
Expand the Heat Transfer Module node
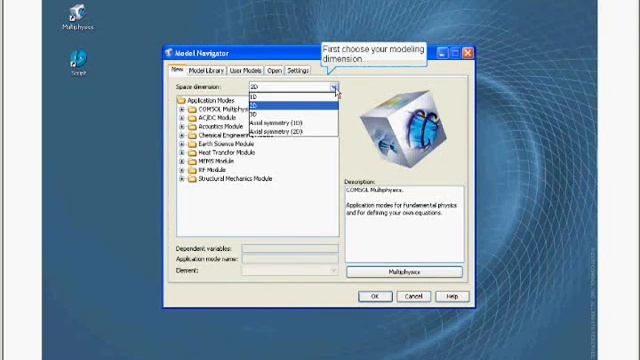click(182, 153)
